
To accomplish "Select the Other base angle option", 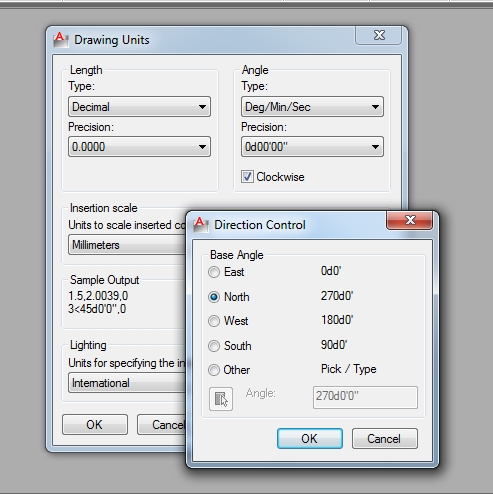I will 214,370.
